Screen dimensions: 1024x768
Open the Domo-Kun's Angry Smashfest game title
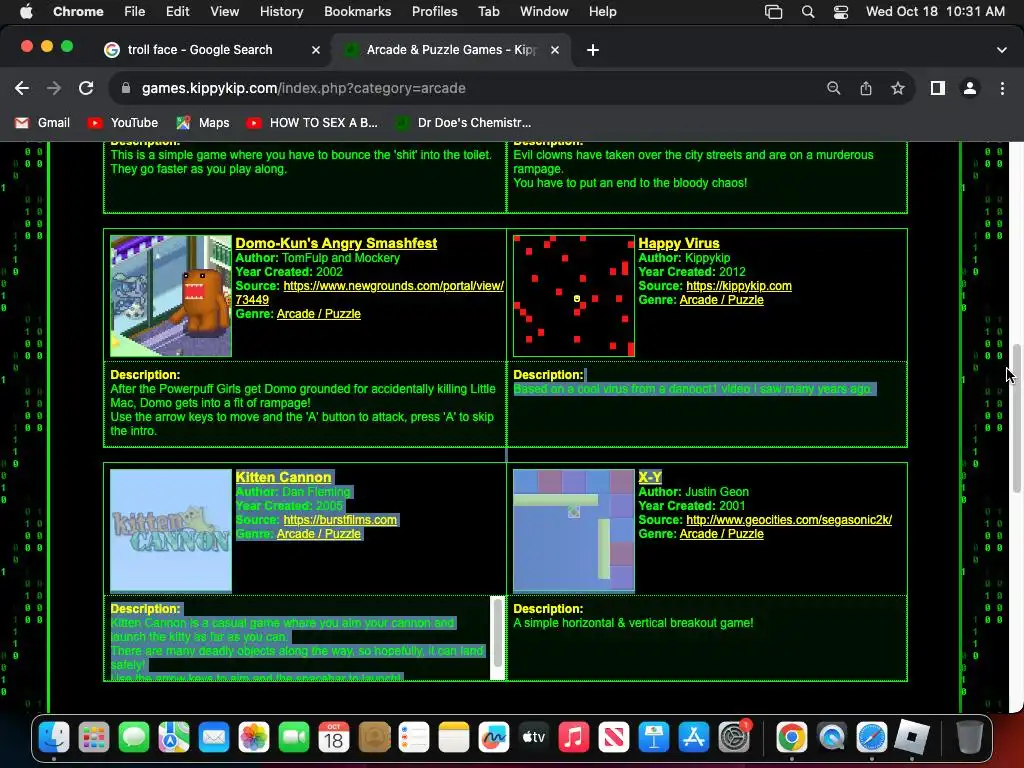pos(336,243)
